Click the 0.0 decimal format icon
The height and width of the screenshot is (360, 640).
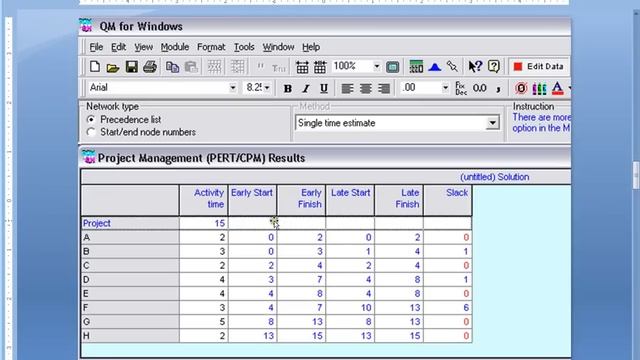480,88
